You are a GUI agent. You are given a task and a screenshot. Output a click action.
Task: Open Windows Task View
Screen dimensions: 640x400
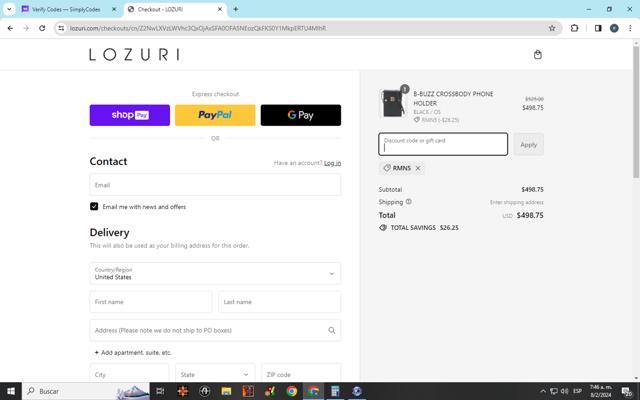pos(160,391)
